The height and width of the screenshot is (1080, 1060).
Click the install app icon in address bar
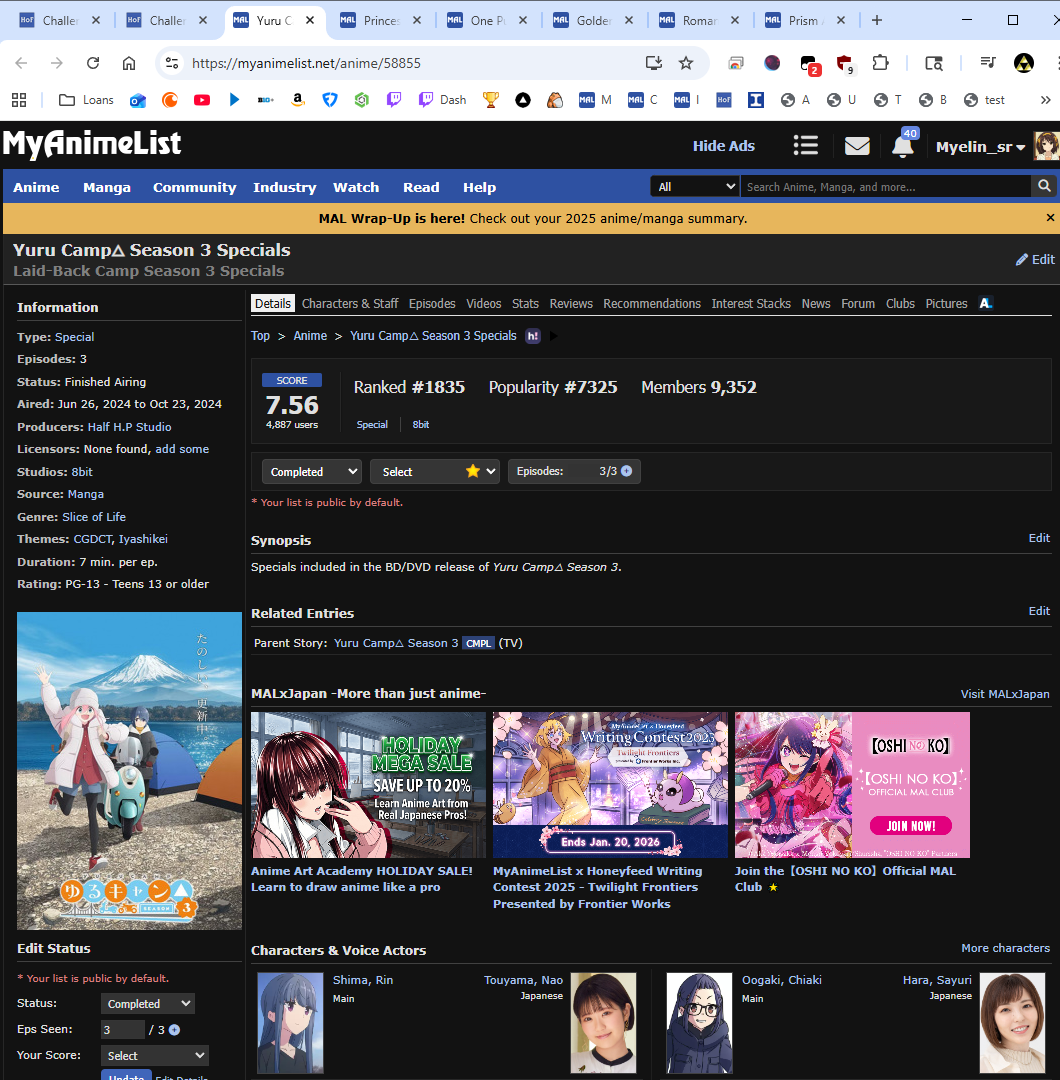(653, 63)
